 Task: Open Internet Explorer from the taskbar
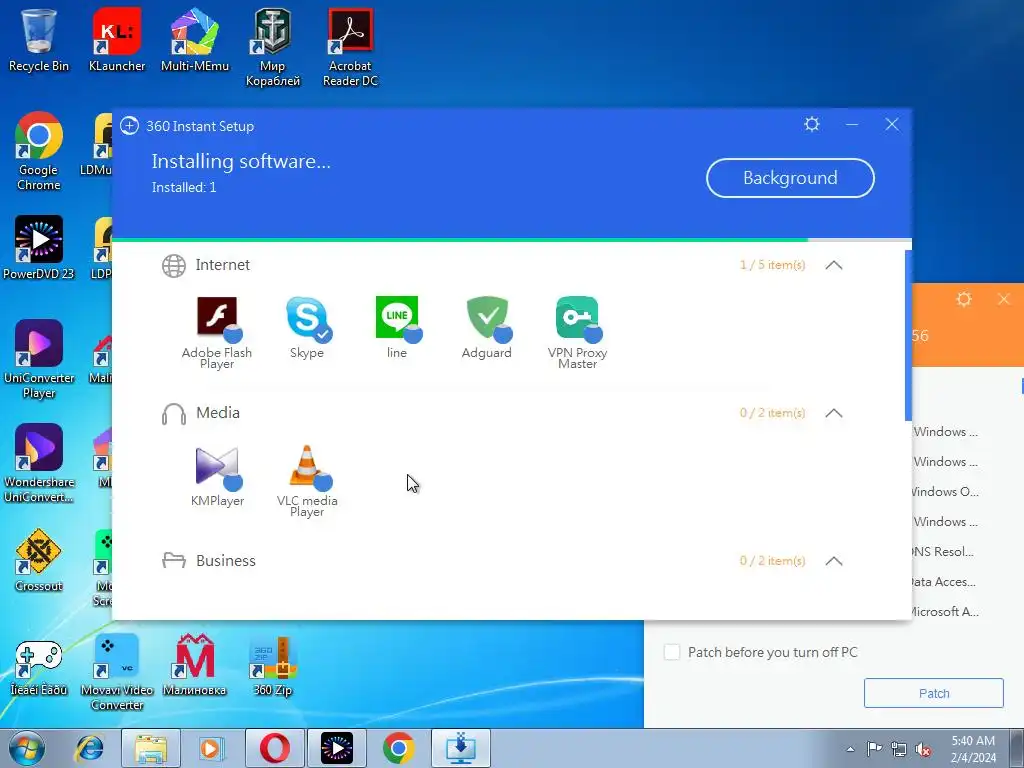[x=89, y=748]
